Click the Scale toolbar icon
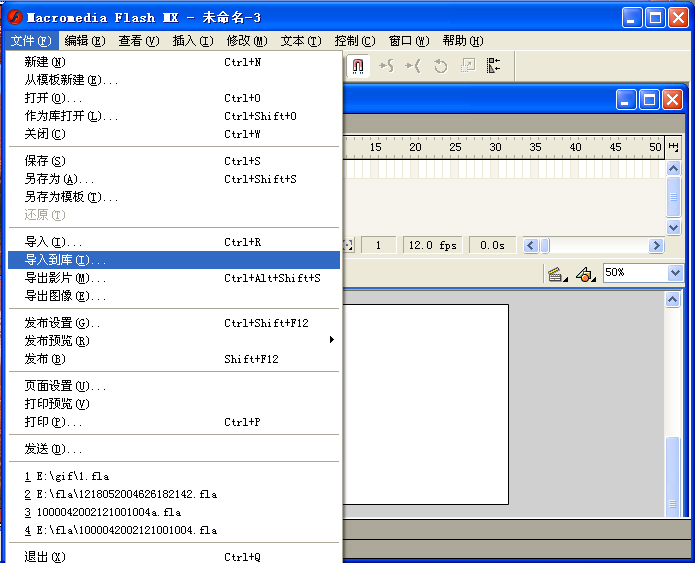 point(467,66)
